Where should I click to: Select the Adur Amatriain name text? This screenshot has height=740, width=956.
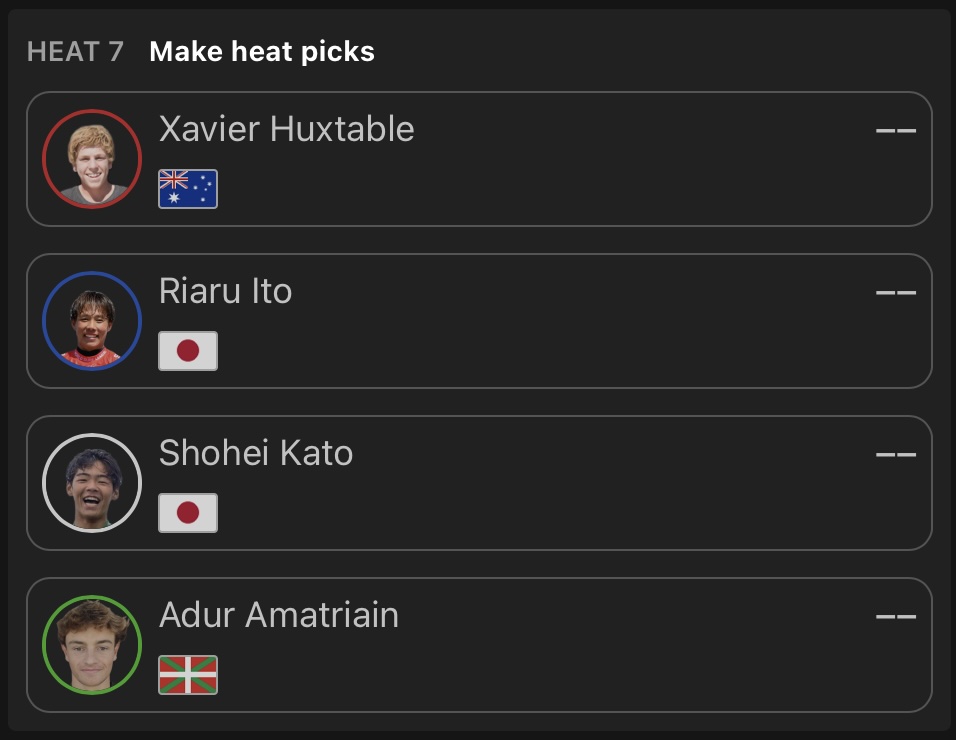tap(279, 615)
